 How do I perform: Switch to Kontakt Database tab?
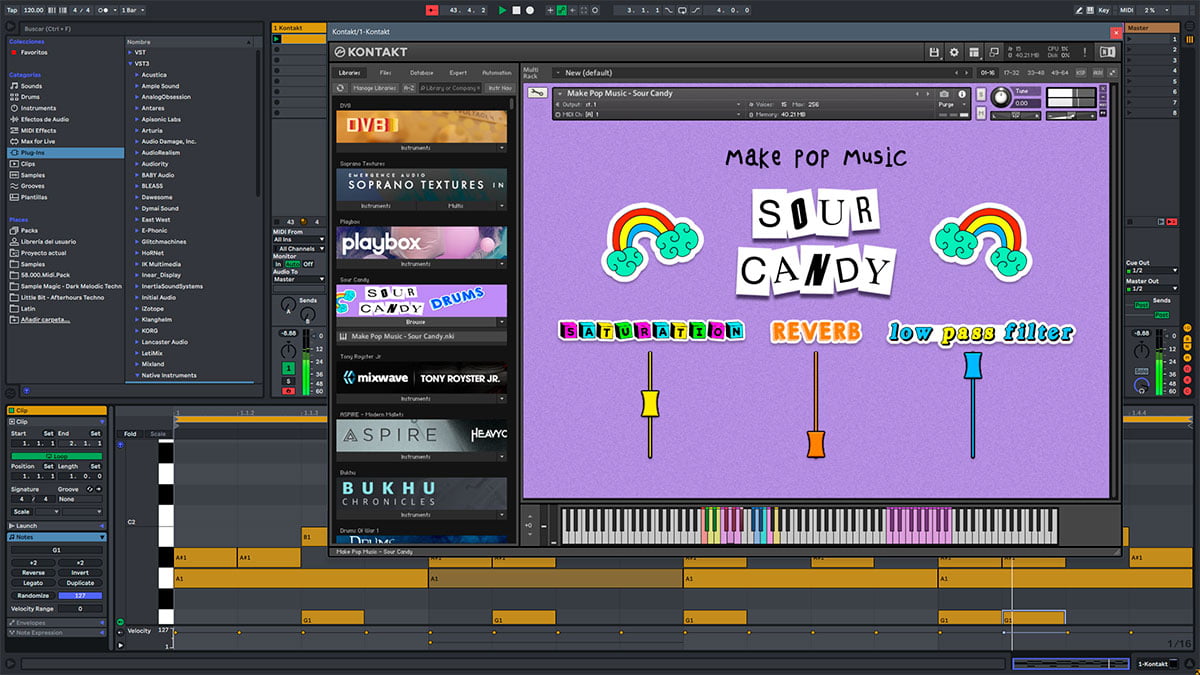pyautogui.click(x=421, y=73)
